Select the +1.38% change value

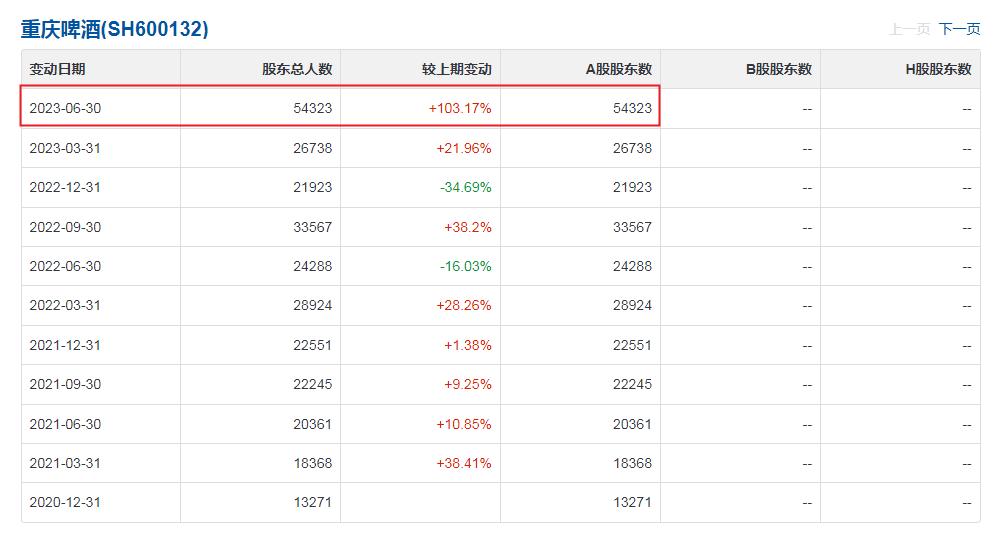coord(467,345)
